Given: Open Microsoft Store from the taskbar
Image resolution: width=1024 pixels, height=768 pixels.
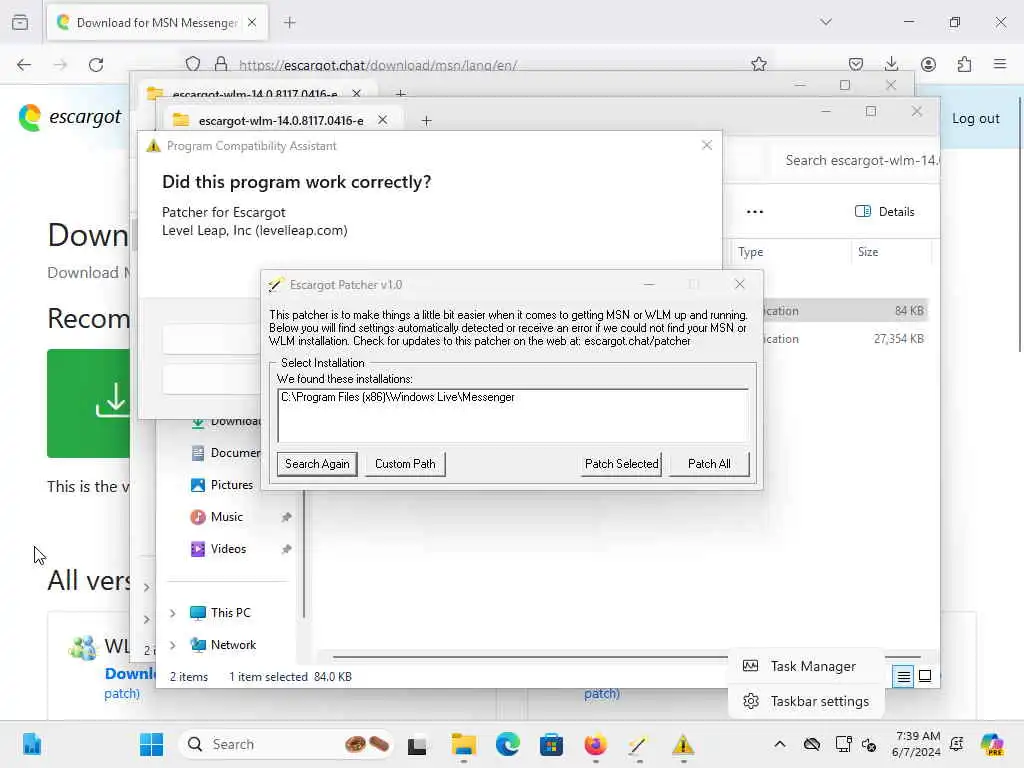Looking at the screenshot, I should coord(551,744).
